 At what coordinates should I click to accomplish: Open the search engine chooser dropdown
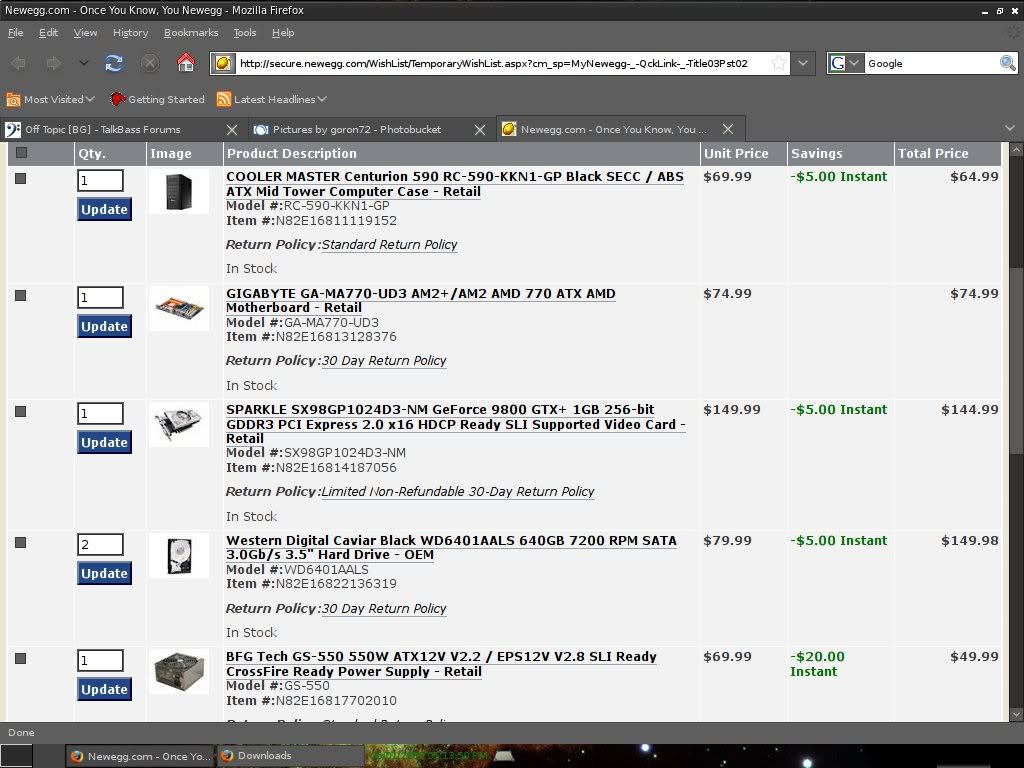(x=854, y=63)
